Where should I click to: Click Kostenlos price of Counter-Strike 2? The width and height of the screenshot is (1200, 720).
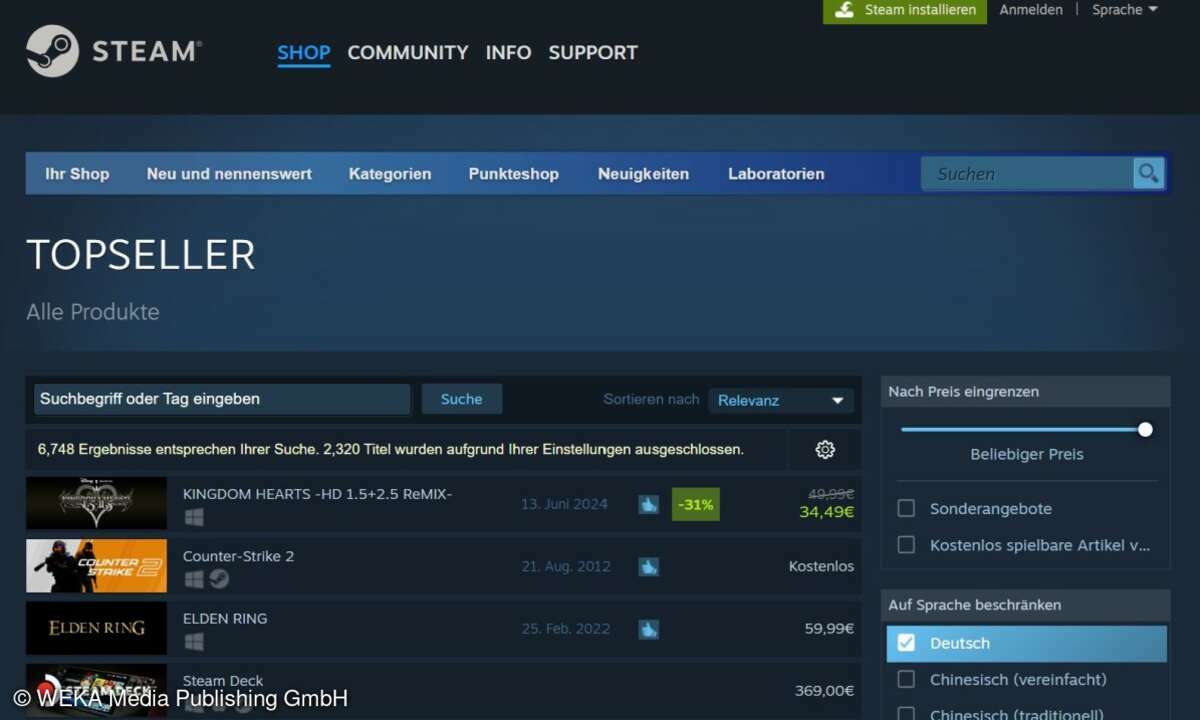[821, 566]
